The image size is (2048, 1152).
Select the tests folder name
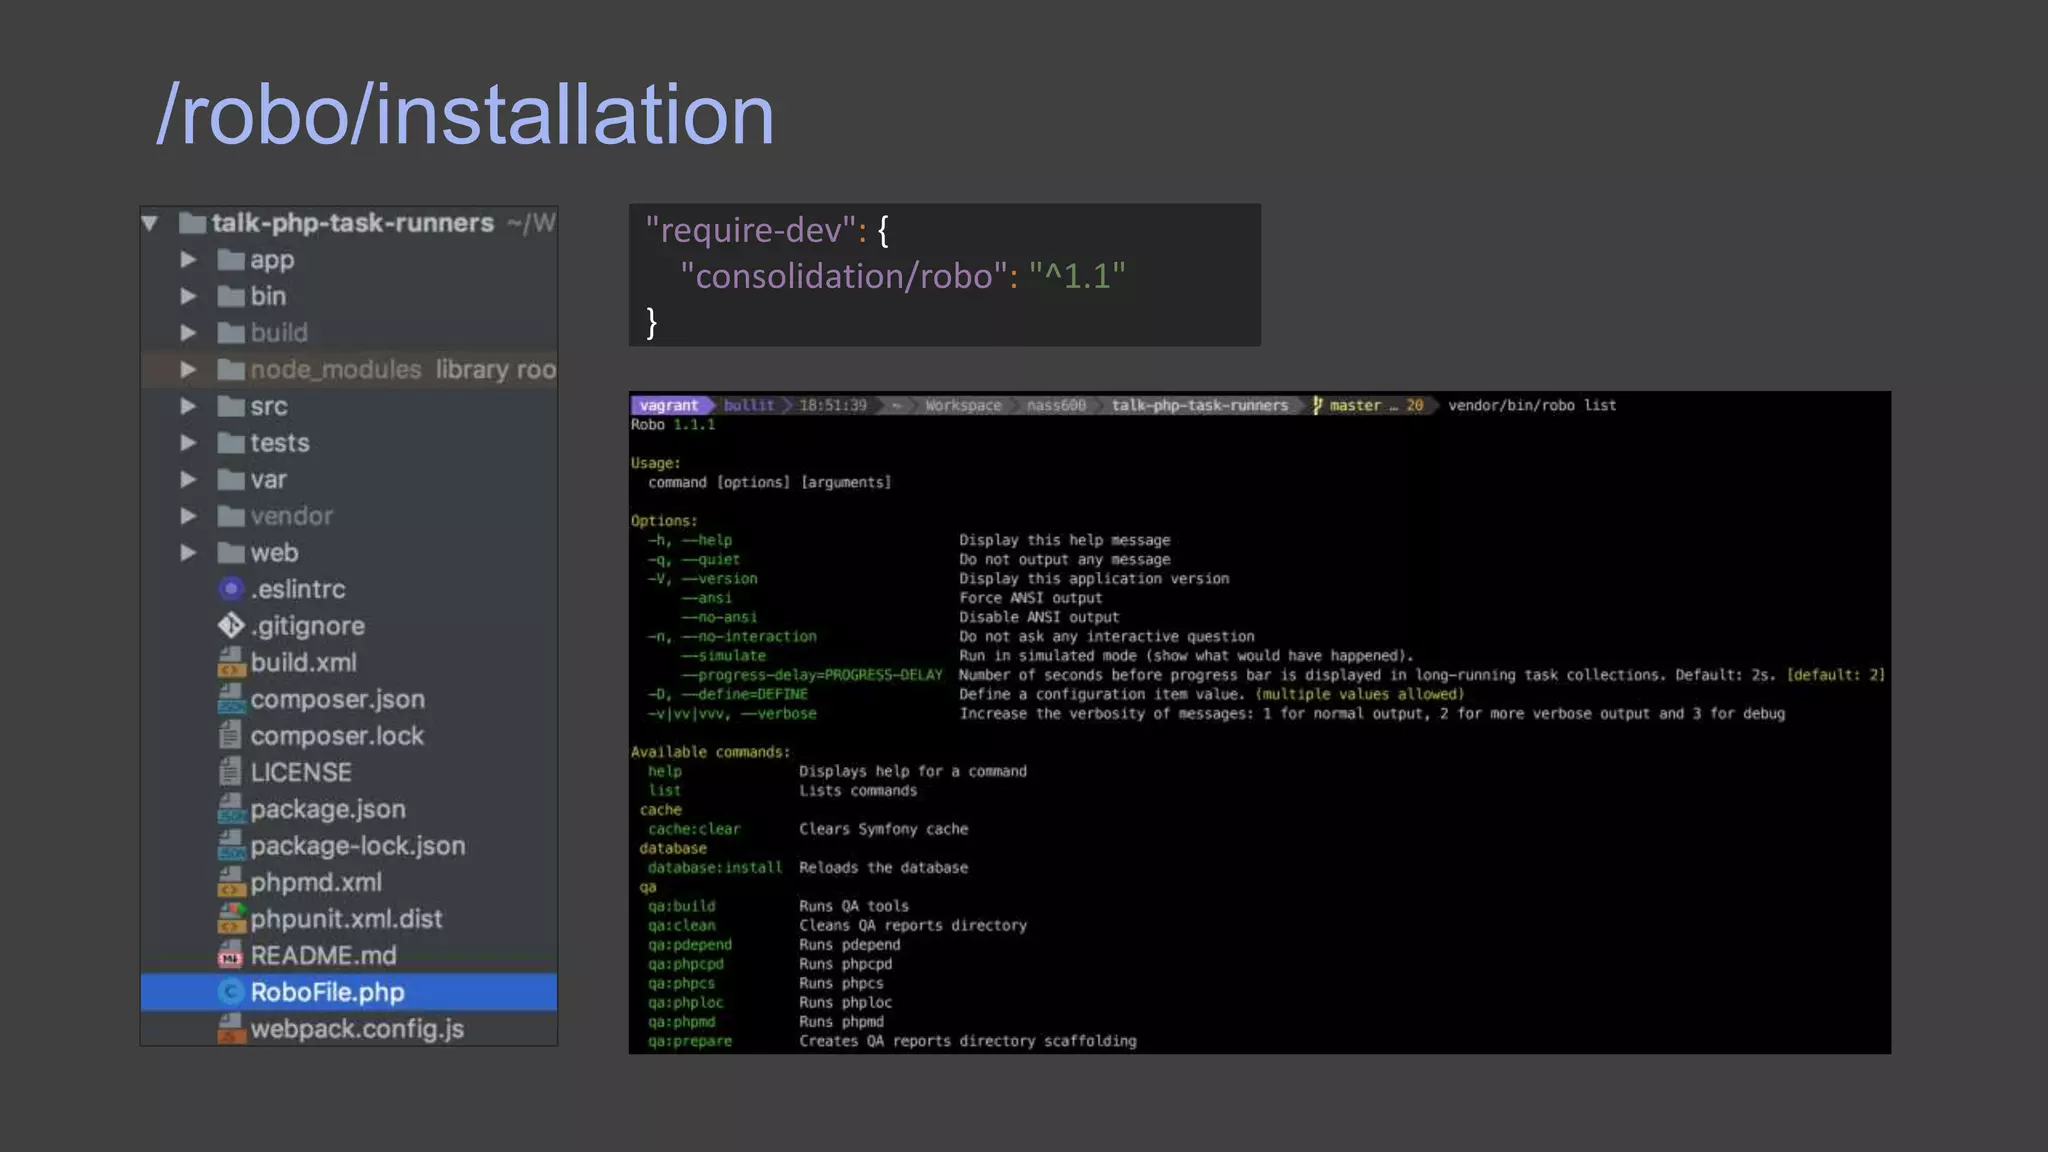click(280, 443)
